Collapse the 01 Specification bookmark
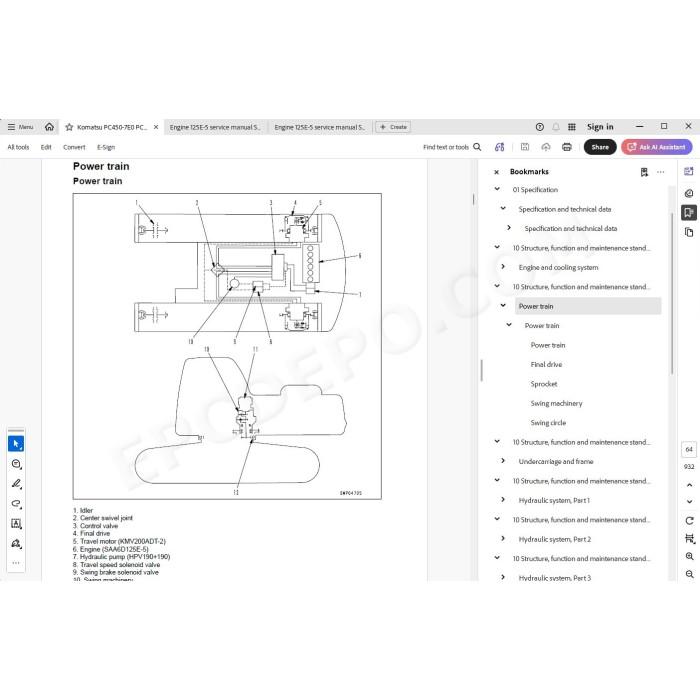700x700 pixels. pos(497,189)
